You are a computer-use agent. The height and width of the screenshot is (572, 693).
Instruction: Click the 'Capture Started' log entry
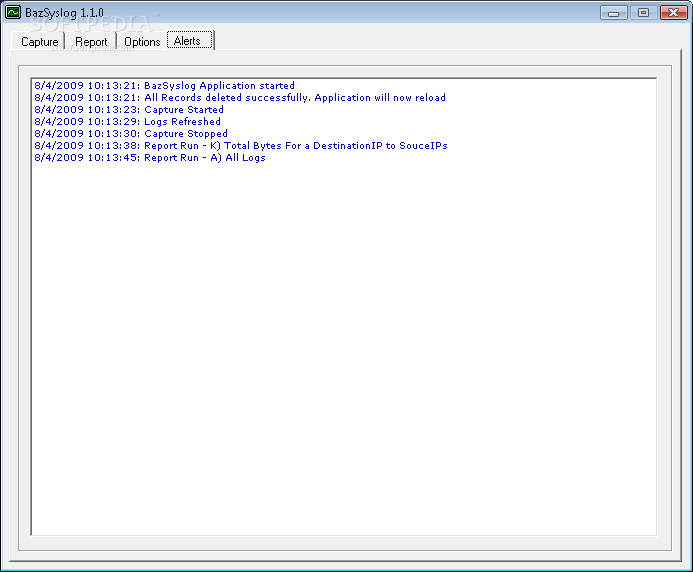[x=129, y=109]
